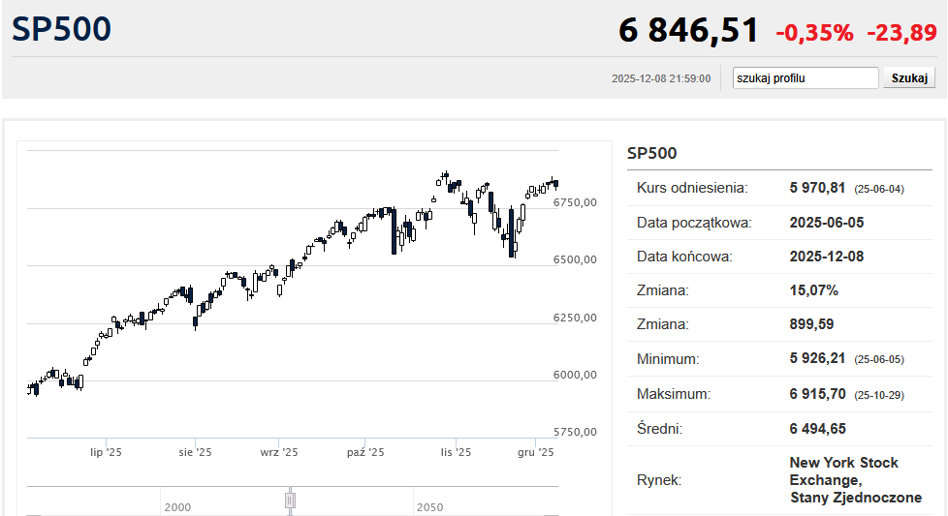Click the red -23,89 point change
This screenshot has width=948, height=516.
coord(901,32)
